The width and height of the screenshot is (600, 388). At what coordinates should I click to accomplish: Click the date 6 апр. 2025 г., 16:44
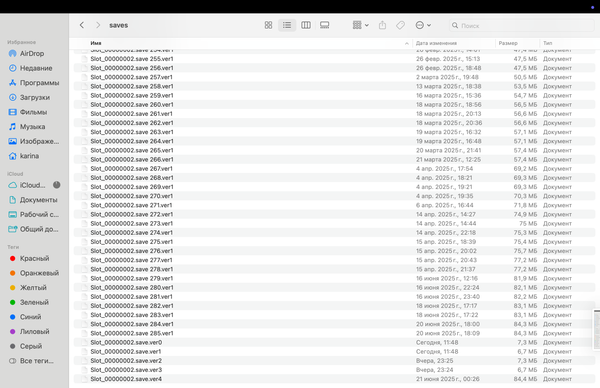point(444,205)
